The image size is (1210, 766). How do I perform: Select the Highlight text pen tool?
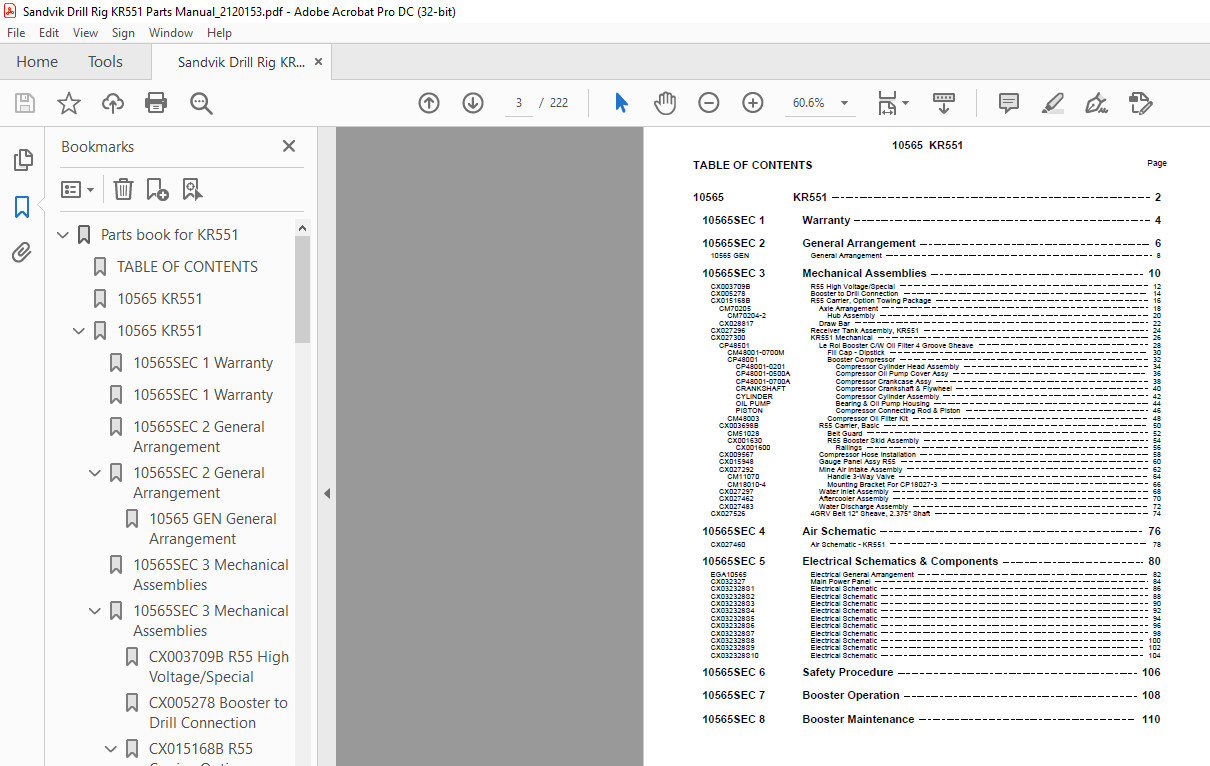click(x=1052, y=103)
